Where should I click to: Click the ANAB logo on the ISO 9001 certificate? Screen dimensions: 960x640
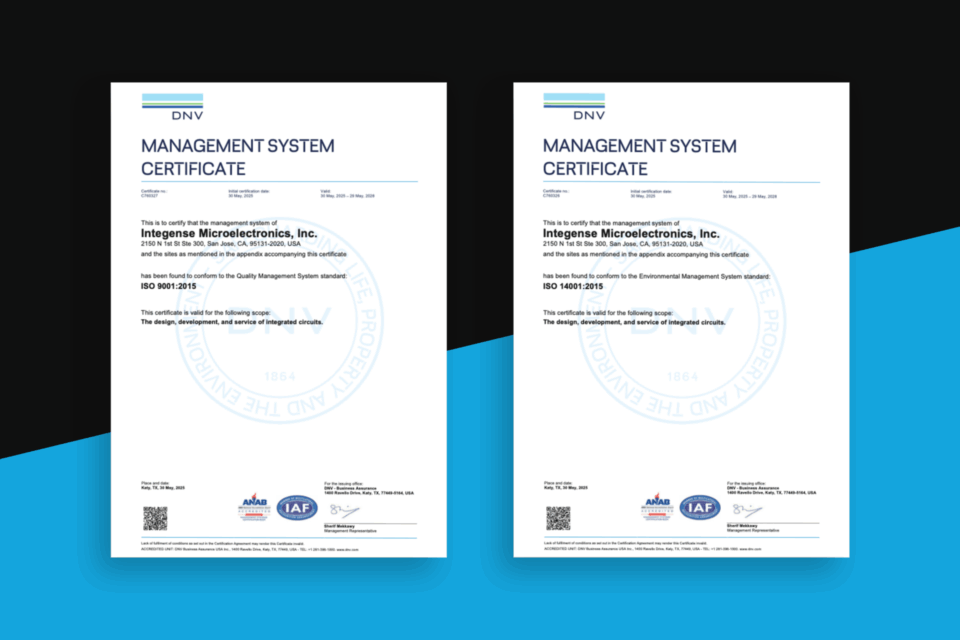tap(255, 507)
